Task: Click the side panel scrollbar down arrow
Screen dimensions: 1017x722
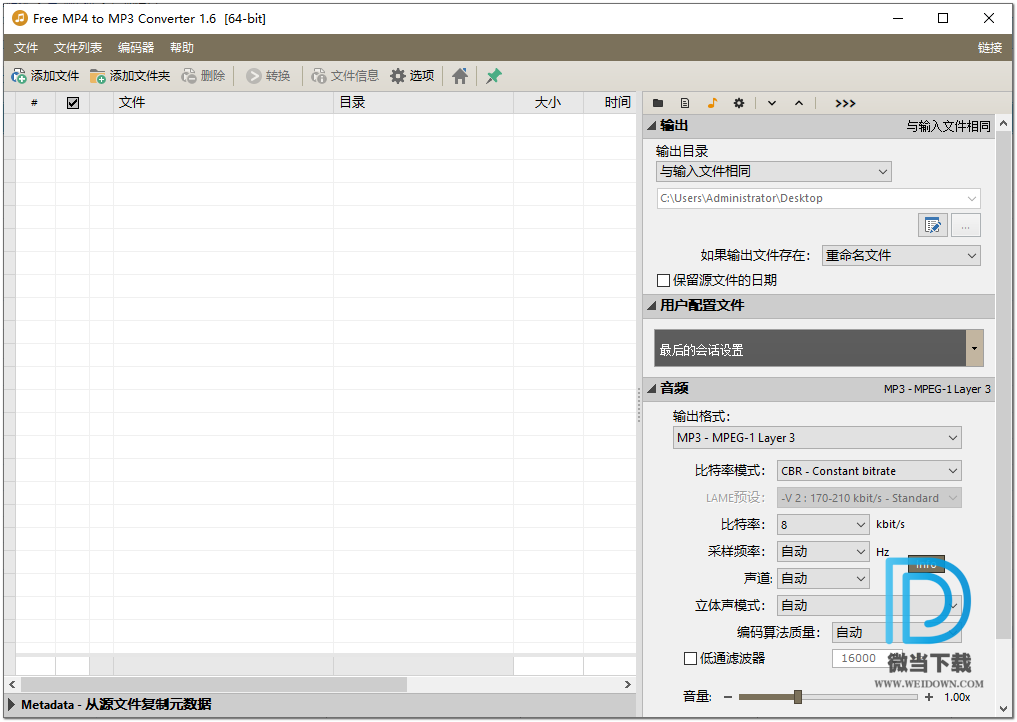Action: (x=1003, y=709)
